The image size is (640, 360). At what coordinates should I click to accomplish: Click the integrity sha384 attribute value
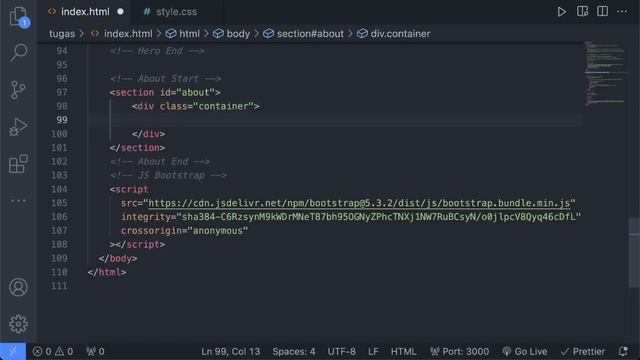(378, 217)
